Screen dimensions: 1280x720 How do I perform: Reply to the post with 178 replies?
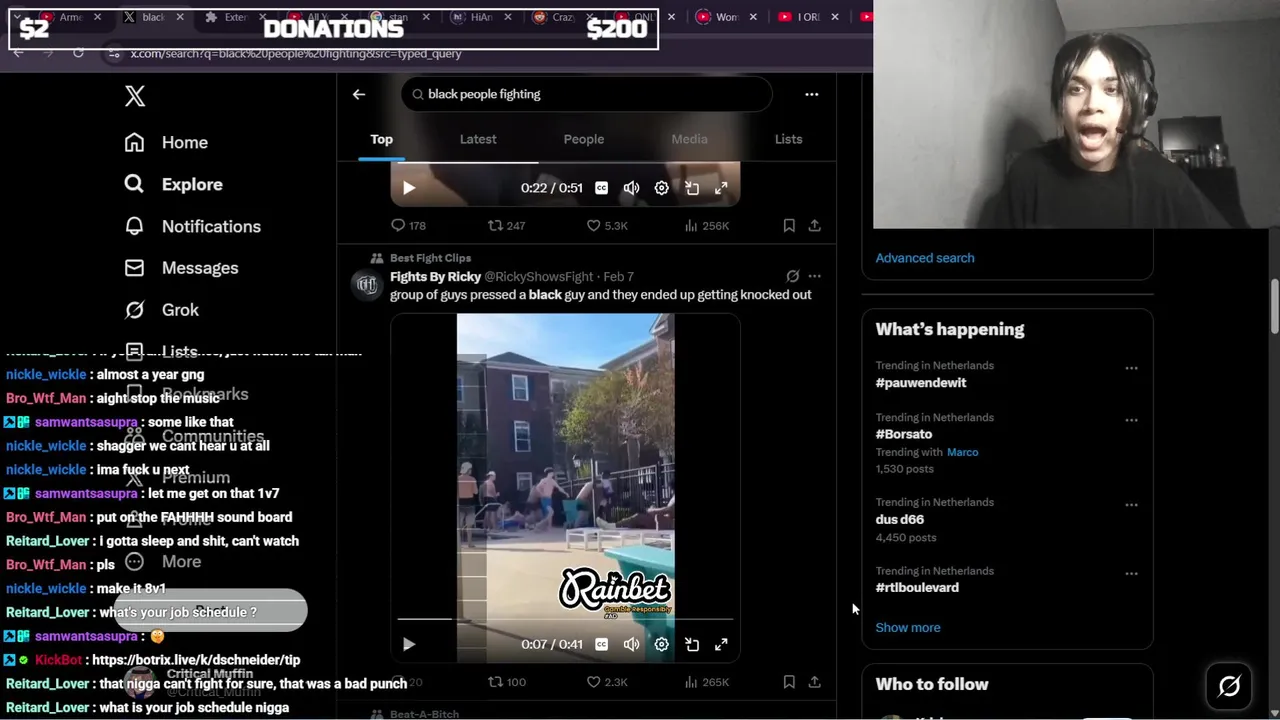pos(408,226)
